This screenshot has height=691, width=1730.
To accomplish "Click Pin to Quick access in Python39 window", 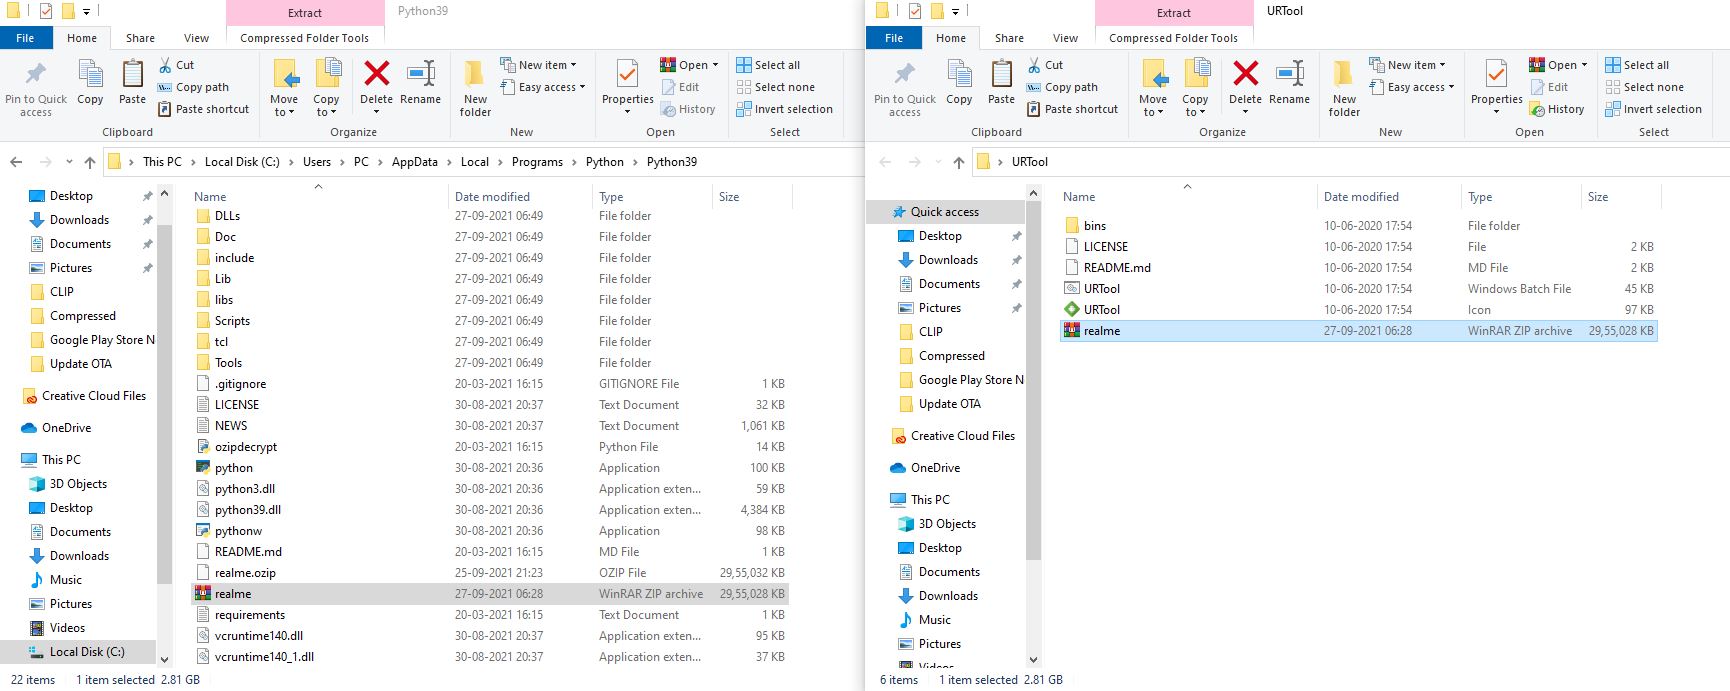I will pyautogui.click(x=36, y=89).
